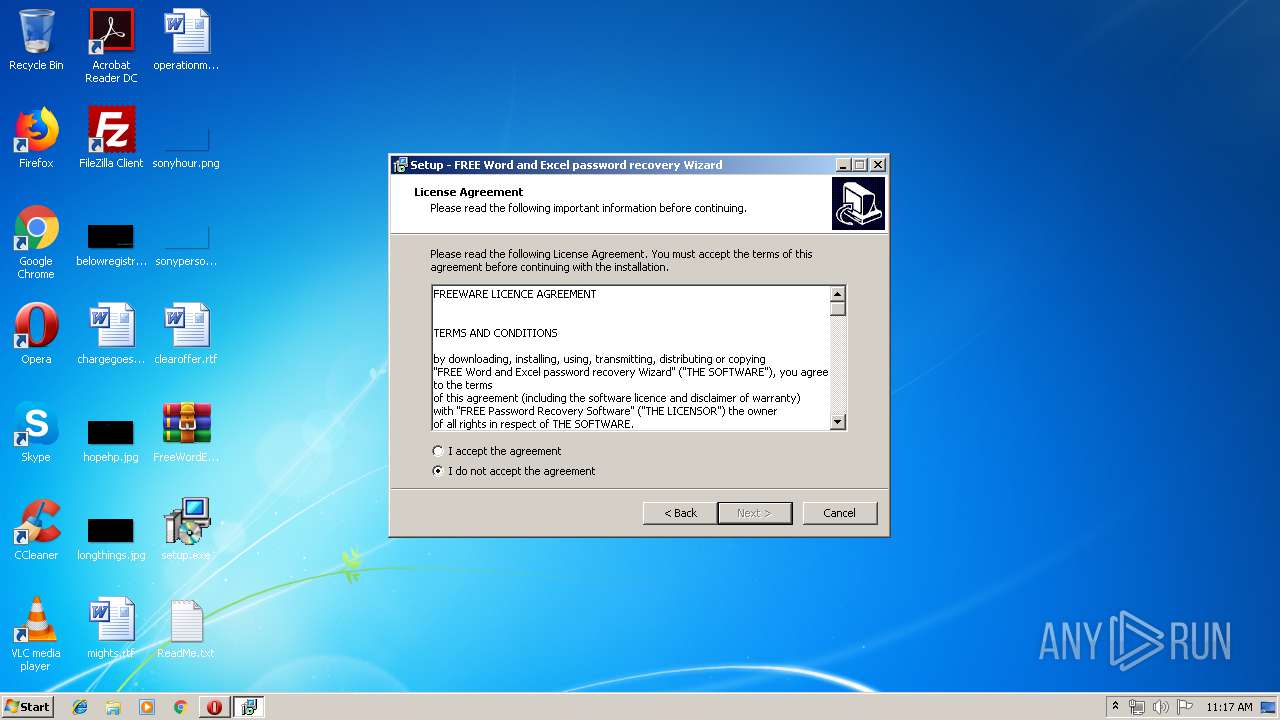Open Internet Explorer from the taskbar
1280x720 pixels.
click(x=80, y=707)
